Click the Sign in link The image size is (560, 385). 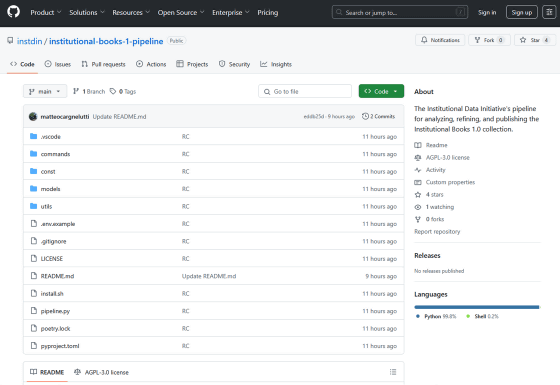click(x=487, y=12)
